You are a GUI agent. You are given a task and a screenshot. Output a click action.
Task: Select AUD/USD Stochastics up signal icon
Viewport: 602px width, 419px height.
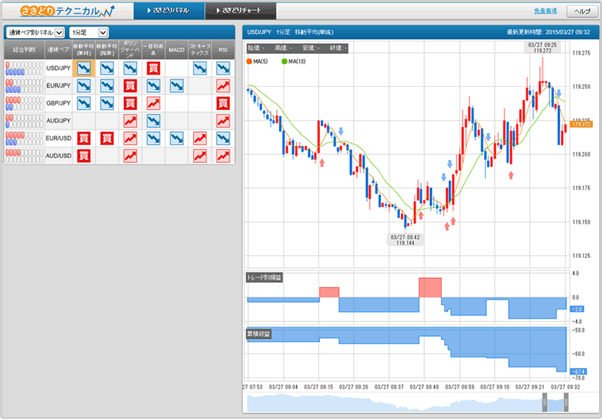200,156
